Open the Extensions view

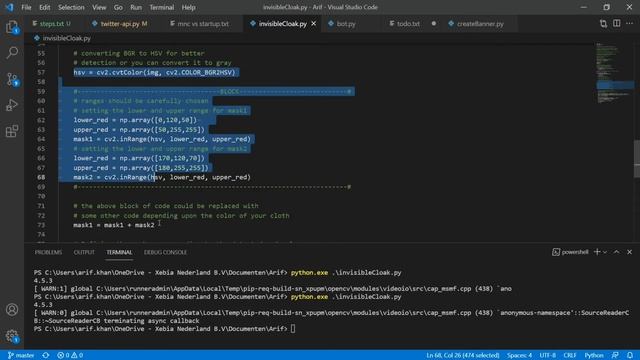[12, 131]
